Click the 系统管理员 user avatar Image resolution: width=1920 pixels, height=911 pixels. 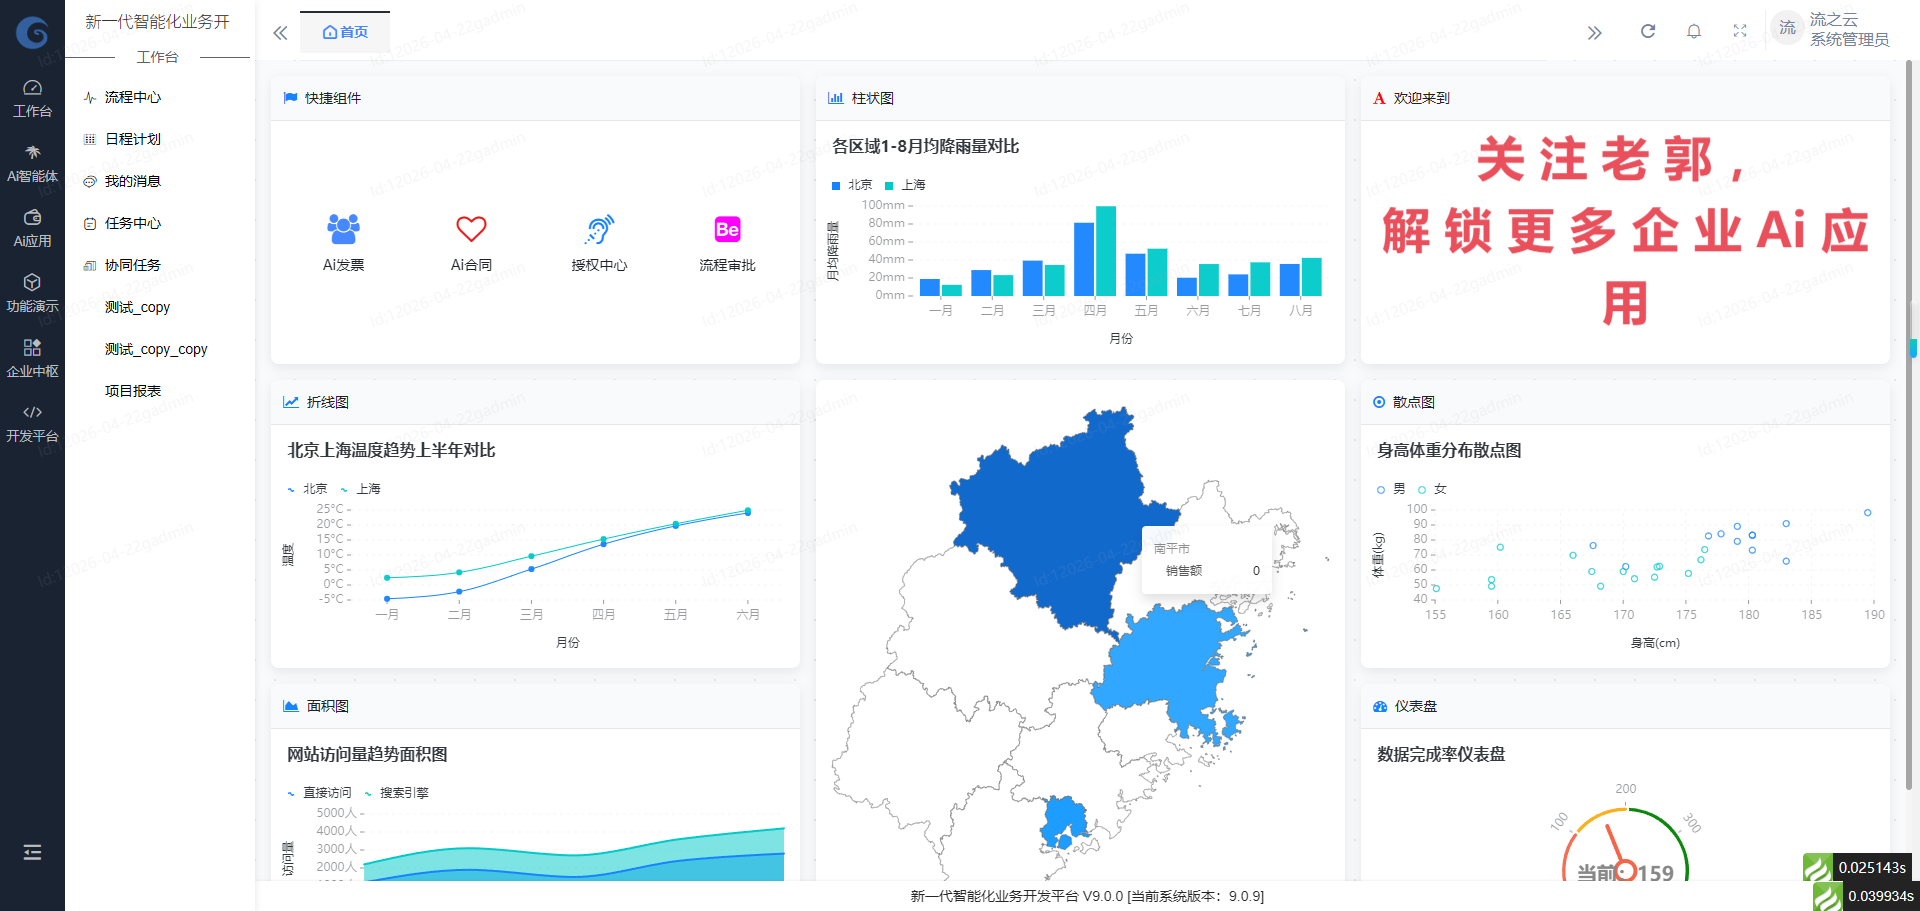[1787, 28]
